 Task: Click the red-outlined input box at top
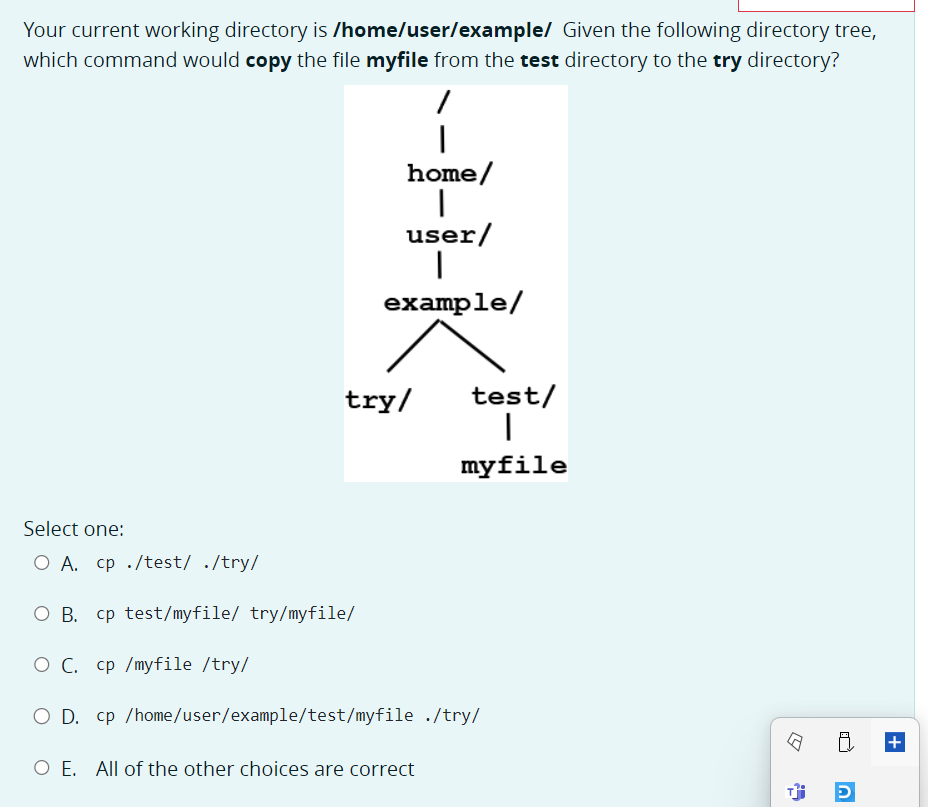point(826,5)
